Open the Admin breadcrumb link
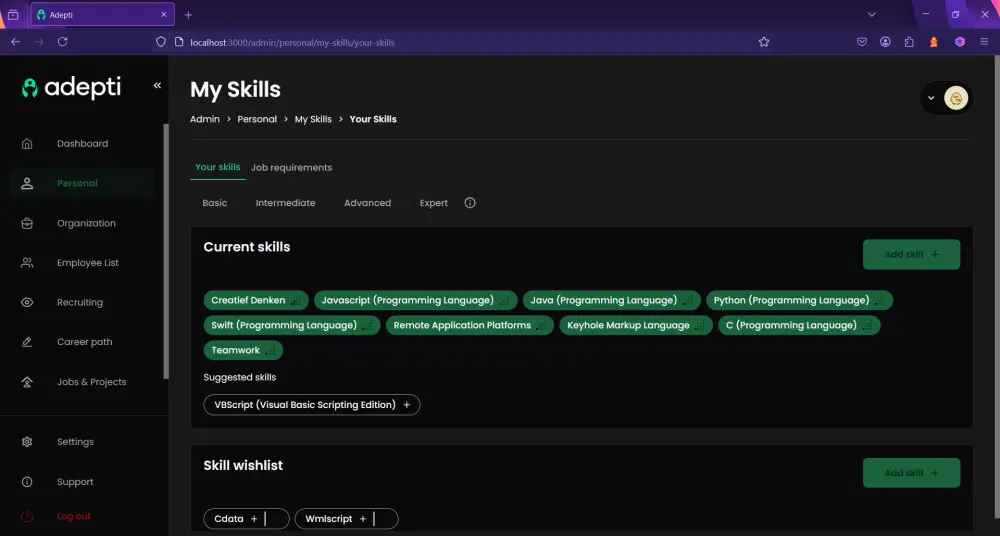Viewport: 1000px width, 536px height. pos(205,119)
